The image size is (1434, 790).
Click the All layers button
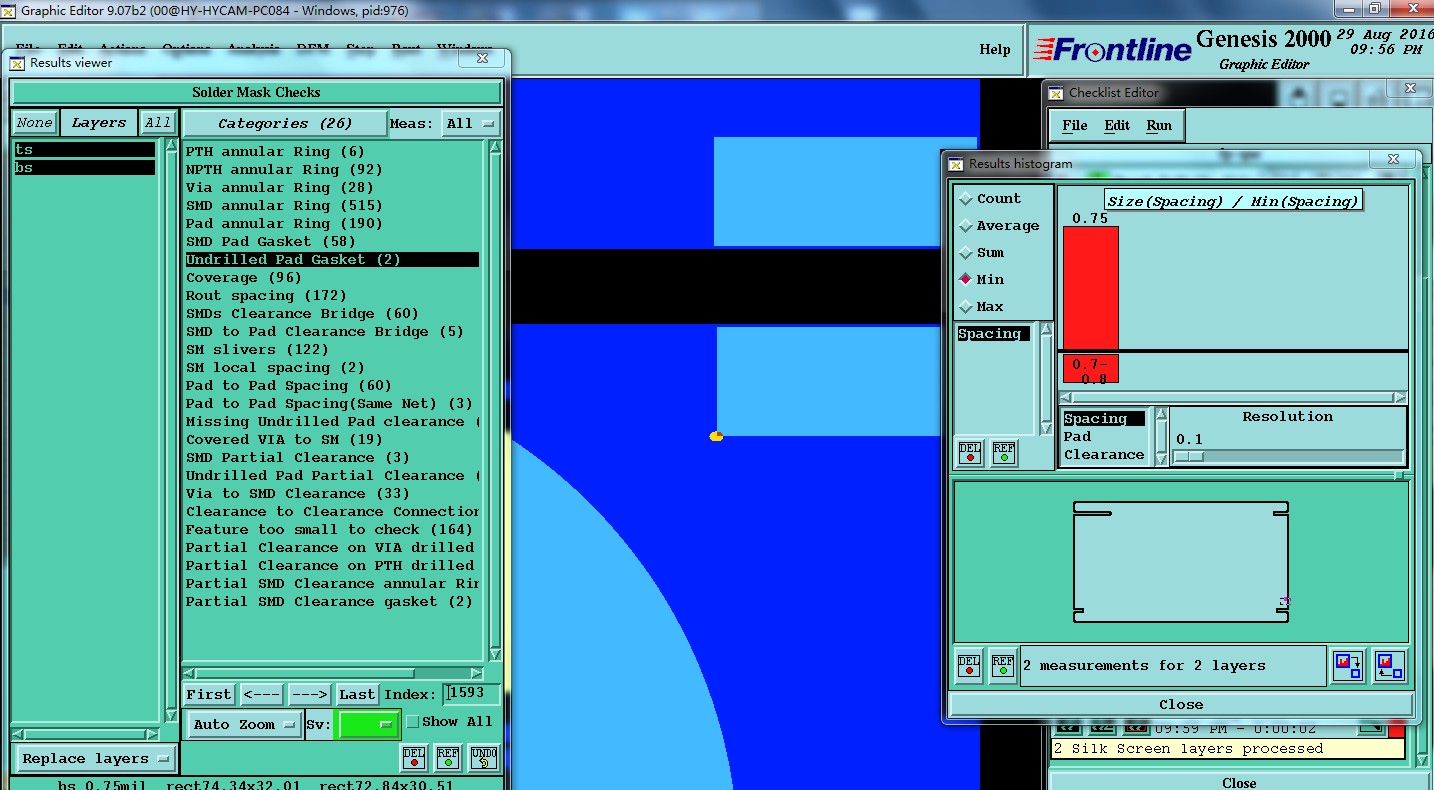(x=157, y=123)
